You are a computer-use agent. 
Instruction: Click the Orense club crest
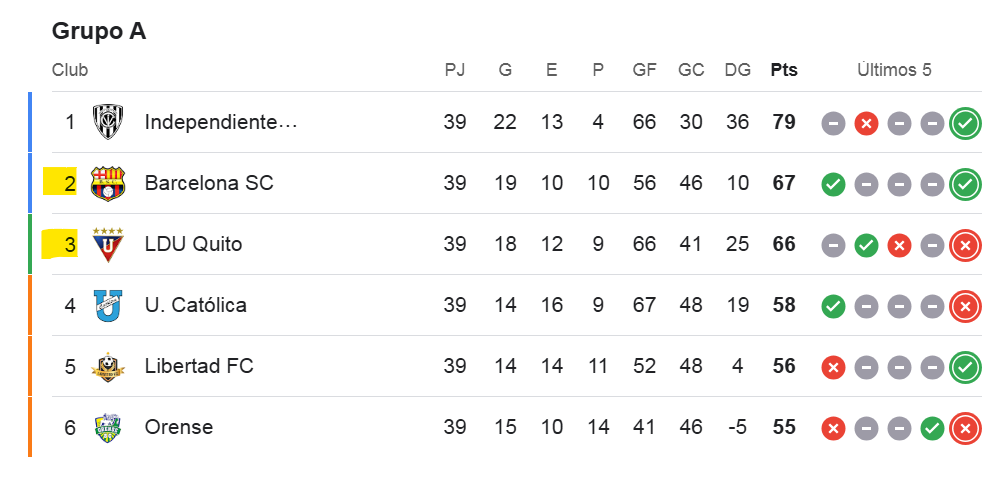(x=107, y=428)
